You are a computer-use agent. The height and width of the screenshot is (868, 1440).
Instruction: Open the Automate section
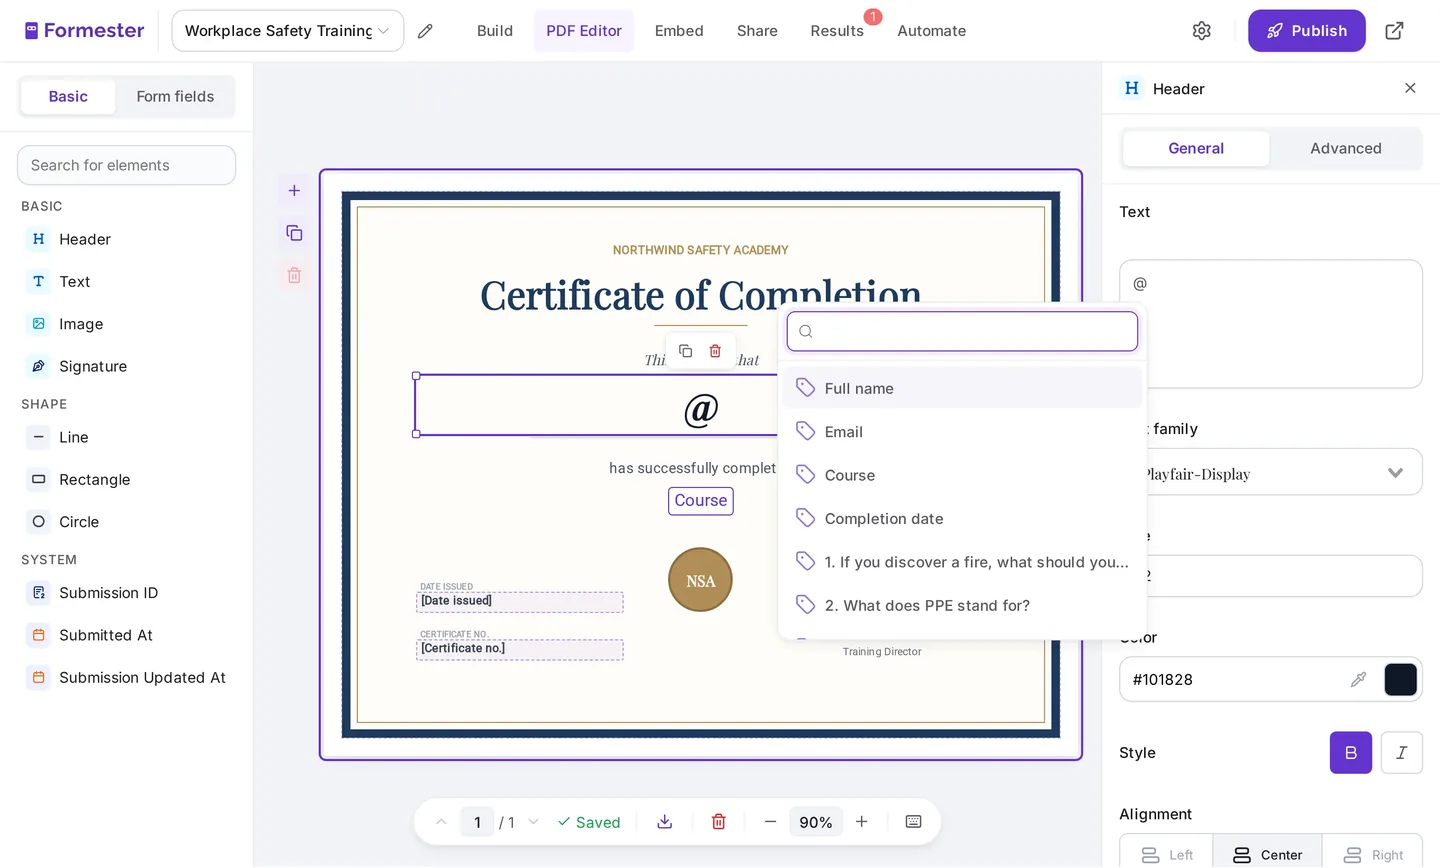click(x=932, y=31)
